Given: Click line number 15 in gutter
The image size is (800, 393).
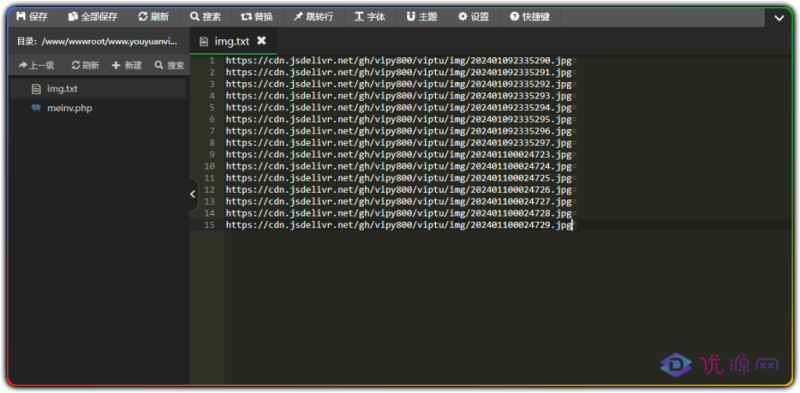Looking at the screenshot, I should pyautogui.click(x=209, y=225).
